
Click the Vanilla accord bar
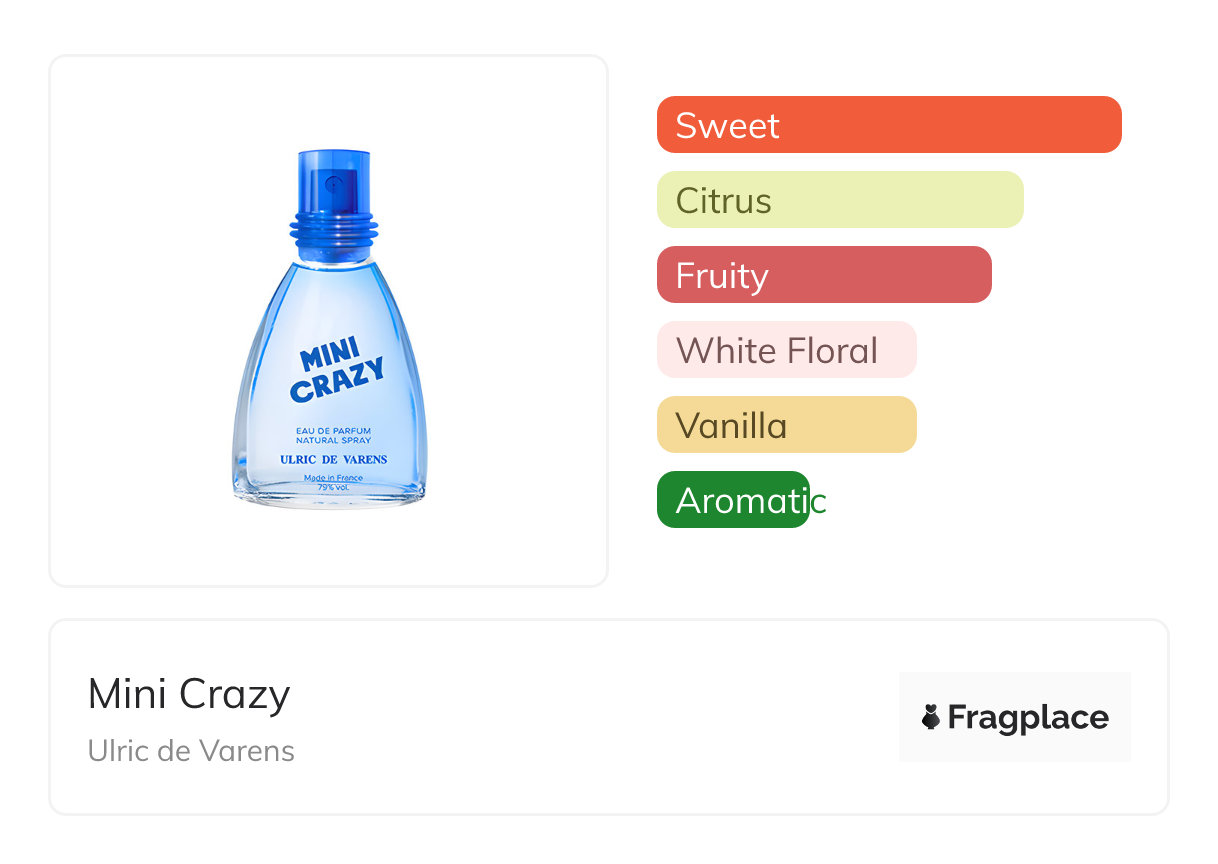pyautogui.click(x=786, y=425)
